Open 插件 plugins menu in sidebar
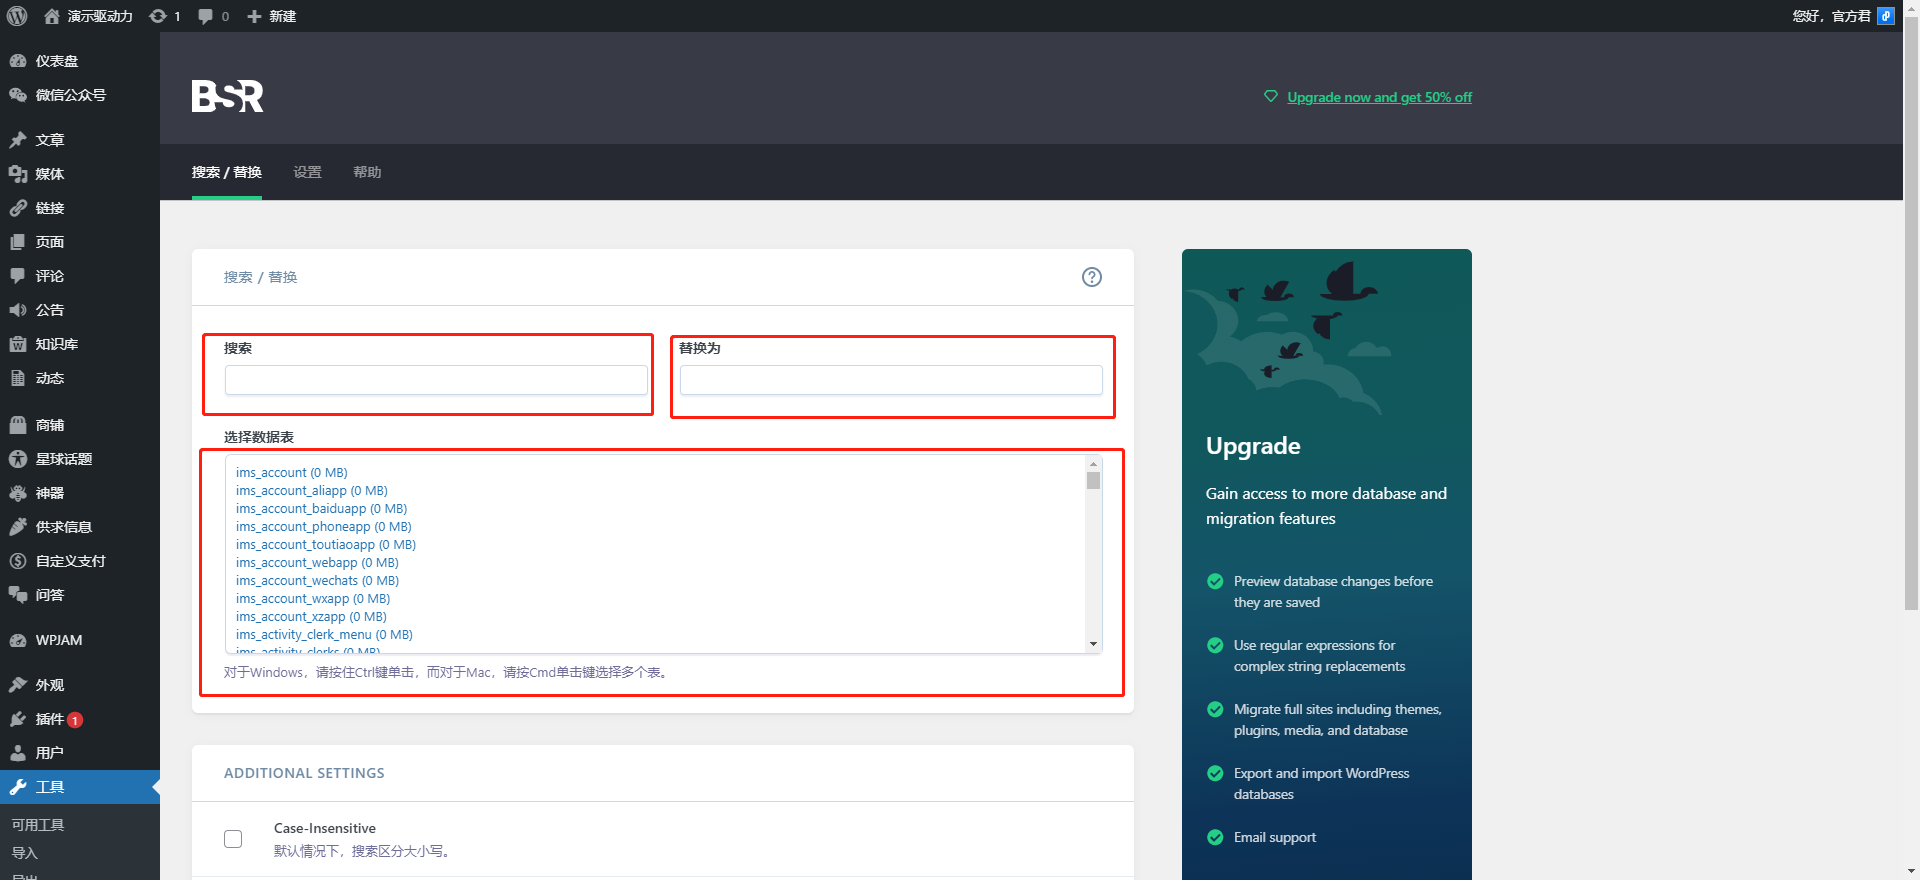Screen dimensions: 1920x880 point(49,719)
